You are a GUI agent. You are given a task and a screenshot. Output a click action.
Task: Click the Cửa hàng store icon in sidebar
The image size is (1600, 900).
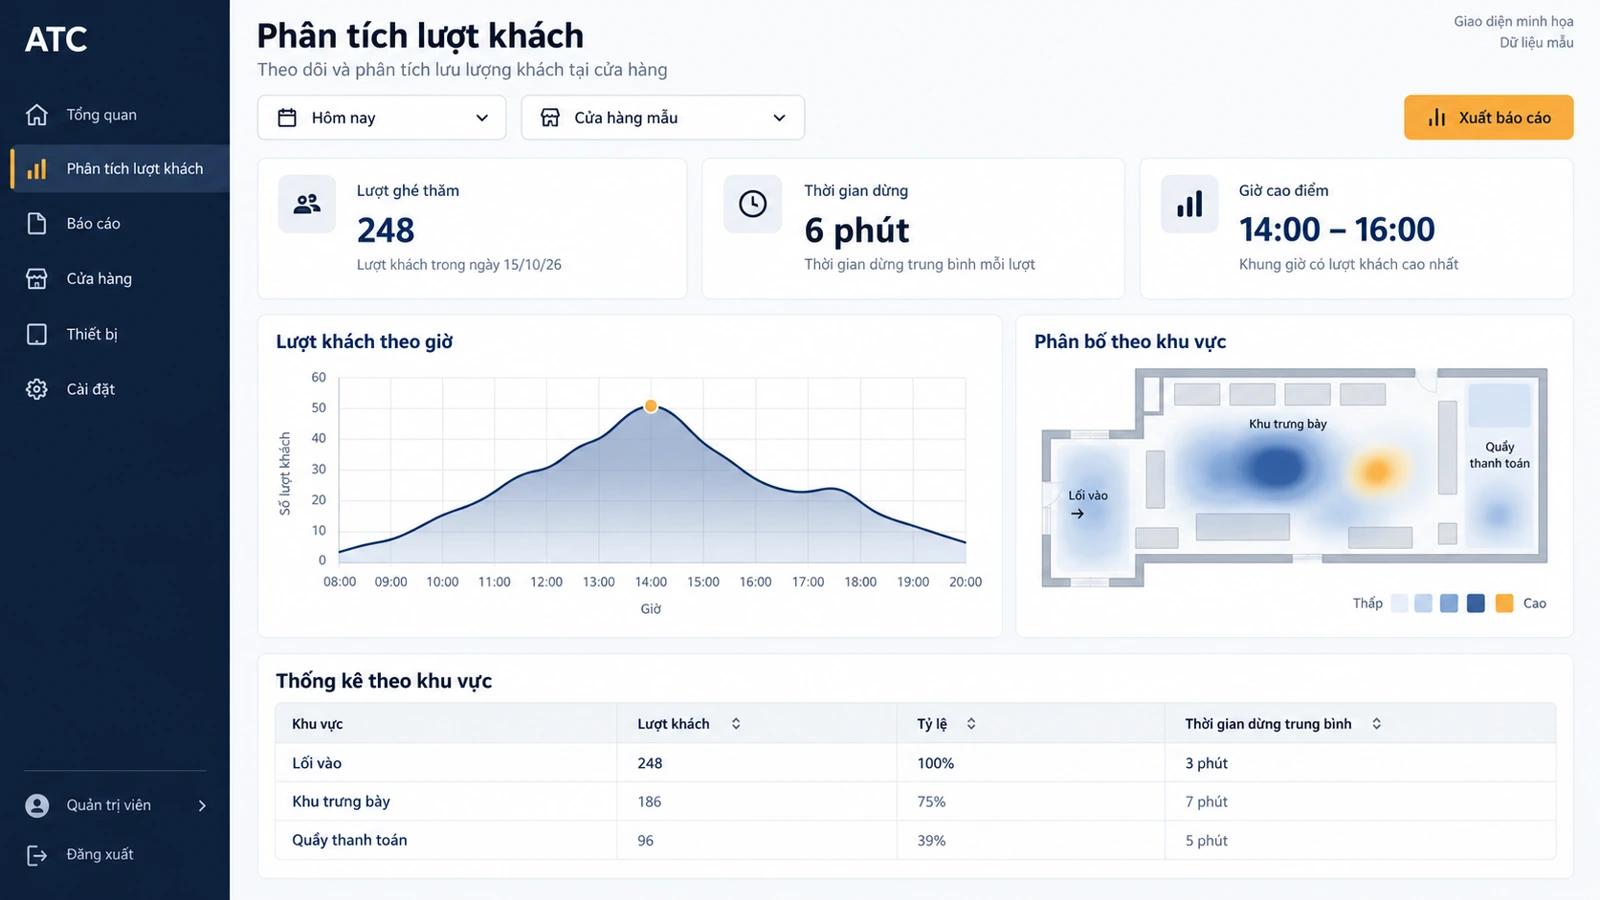click(37, 279)
